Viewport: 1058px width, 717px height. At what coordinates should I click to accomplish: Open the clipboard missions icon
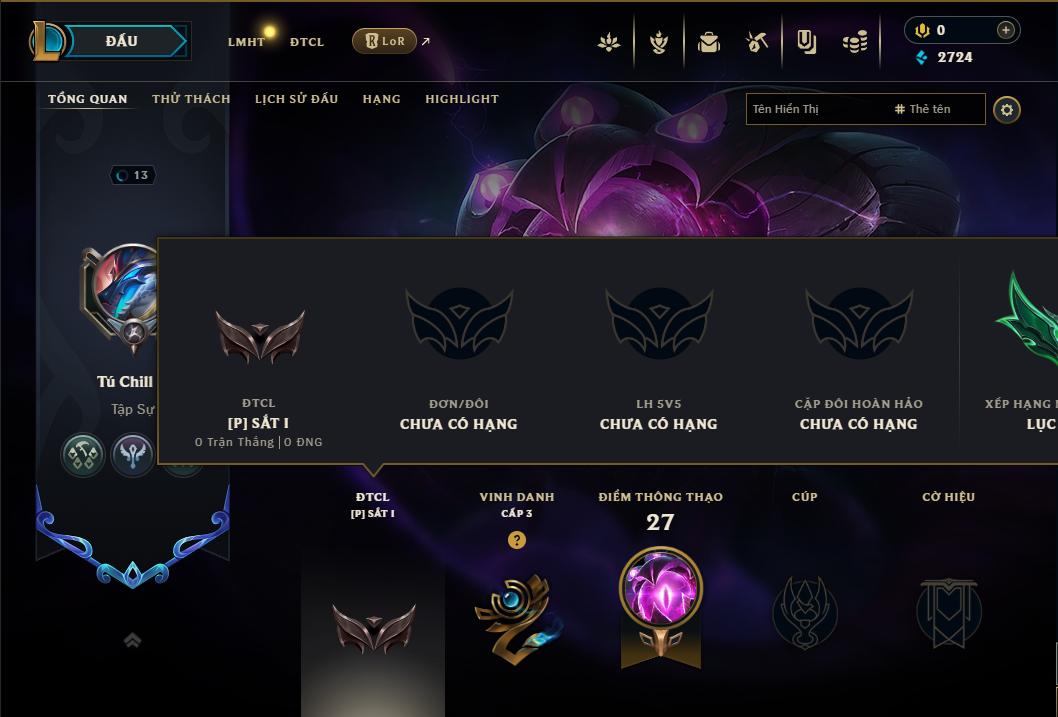[806, 42]
